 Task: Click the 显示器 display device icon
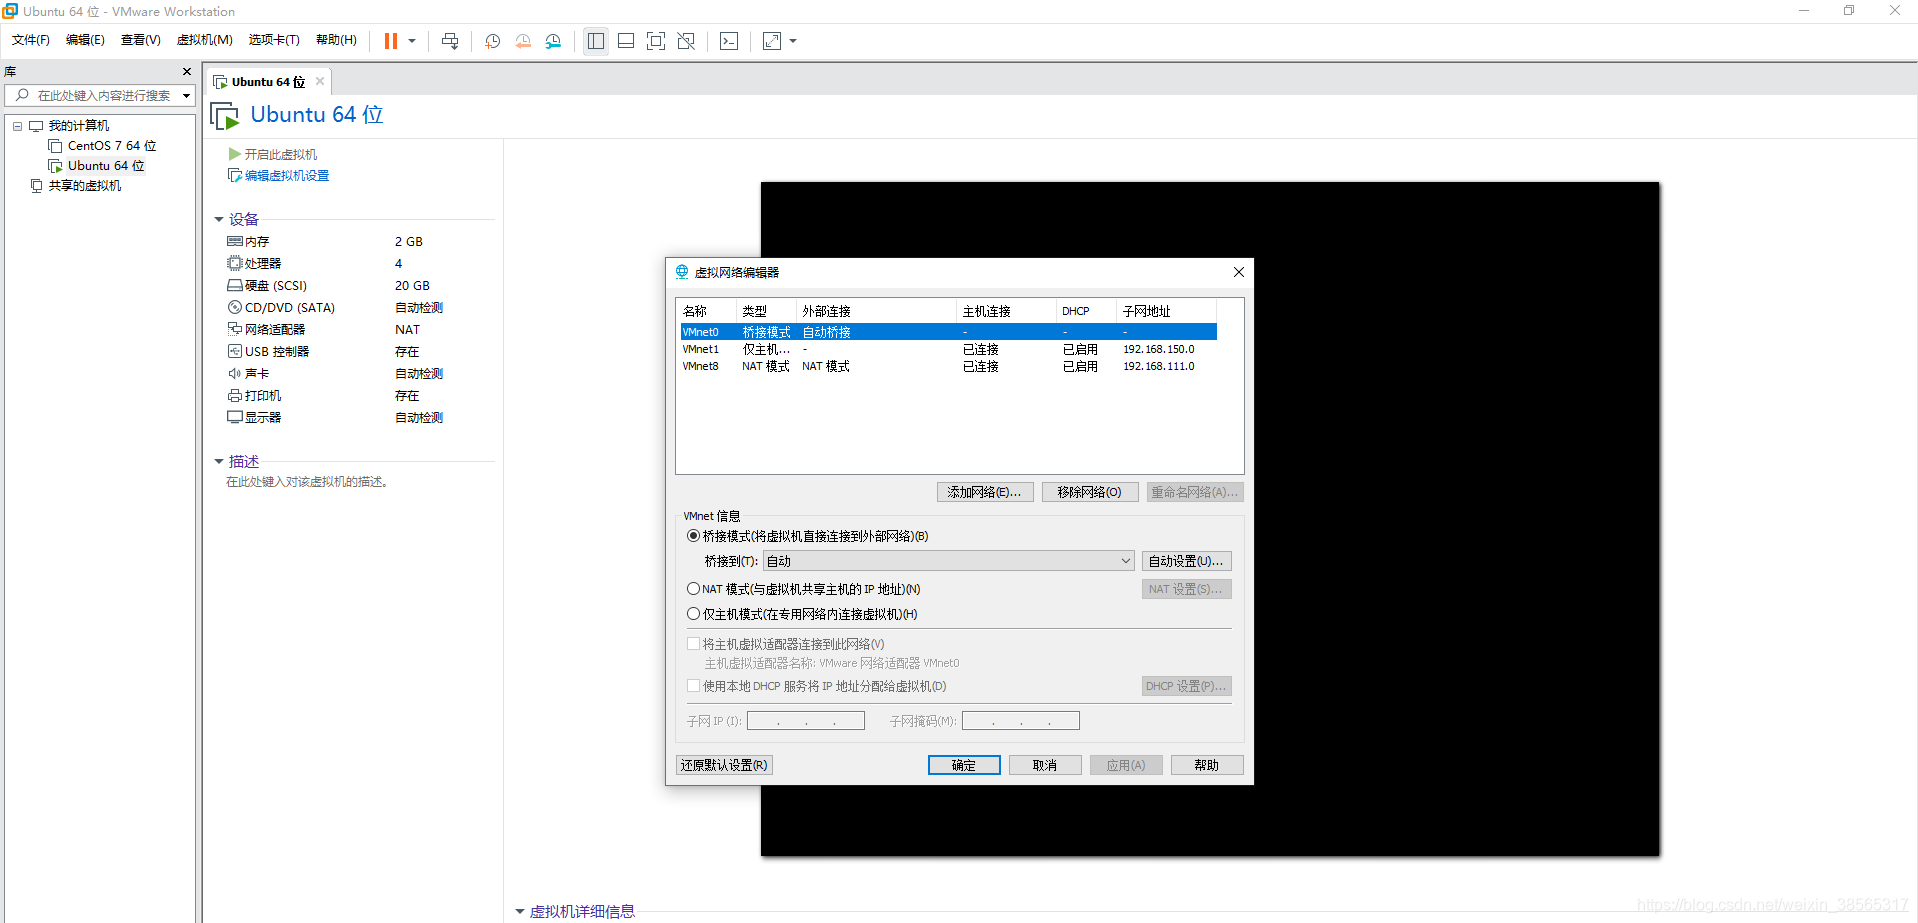234,417
